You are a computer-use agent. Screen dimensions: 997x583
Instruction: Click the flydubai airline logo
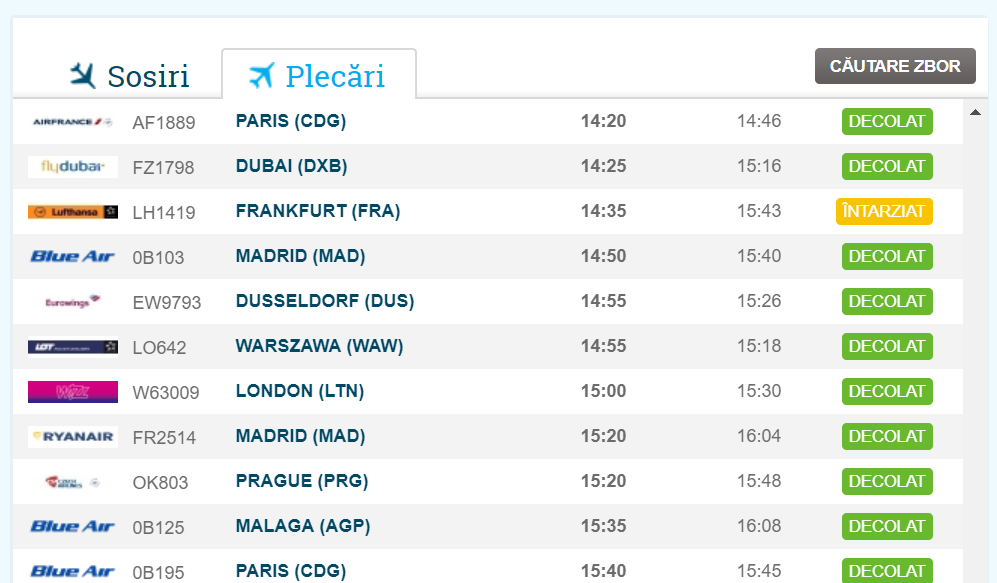click(72, 167)
